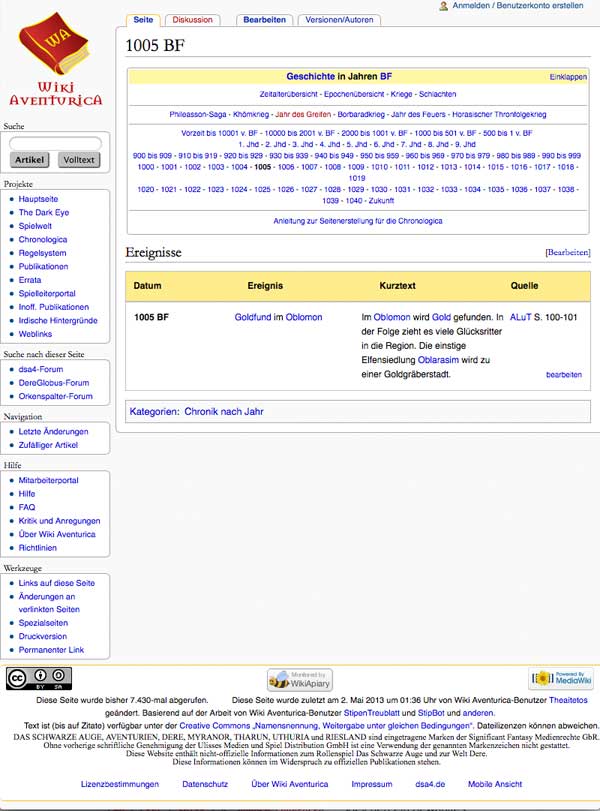Click the Creative Commons license badge

tap(39, 678)
